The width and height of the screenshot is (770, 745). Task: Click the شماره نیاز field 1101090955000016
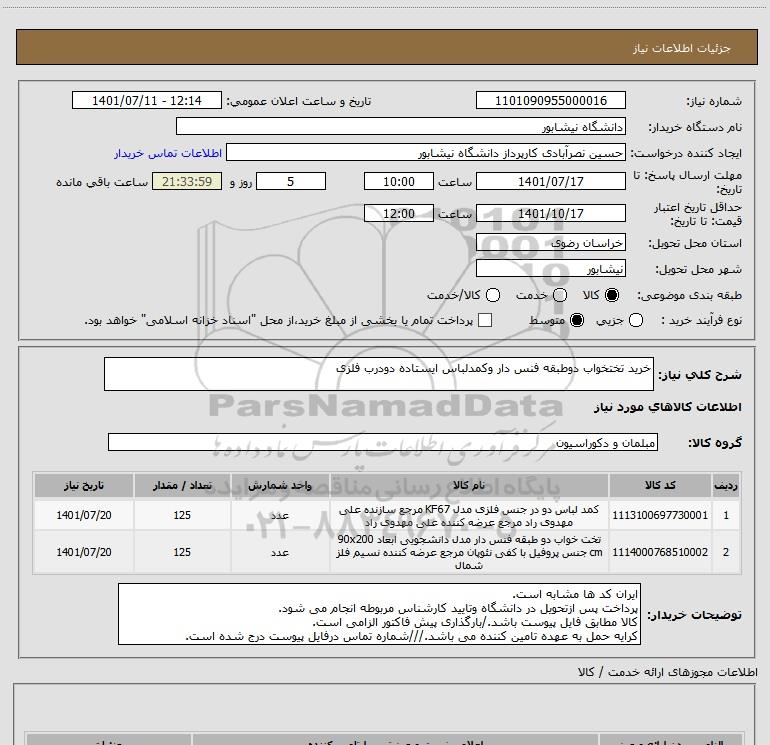tap(550, 100)
